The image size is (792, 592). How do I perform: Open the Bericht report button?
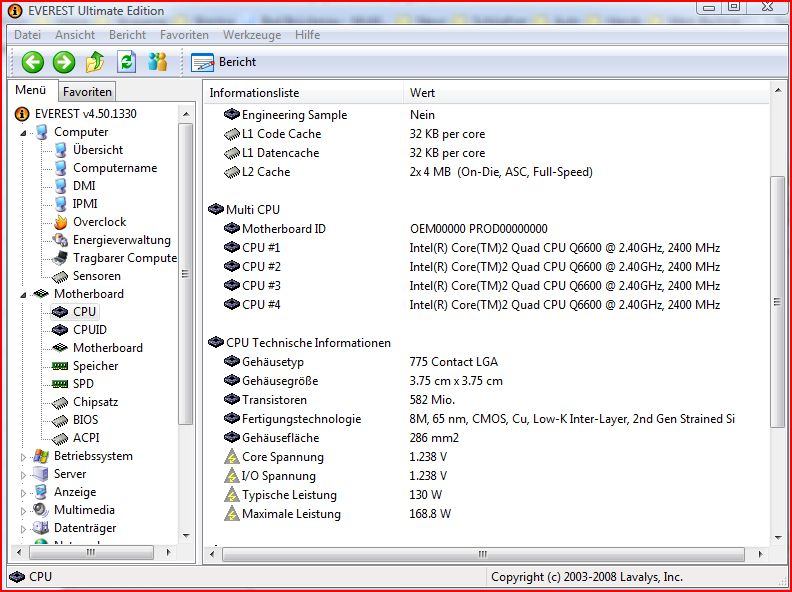(223, 62)
